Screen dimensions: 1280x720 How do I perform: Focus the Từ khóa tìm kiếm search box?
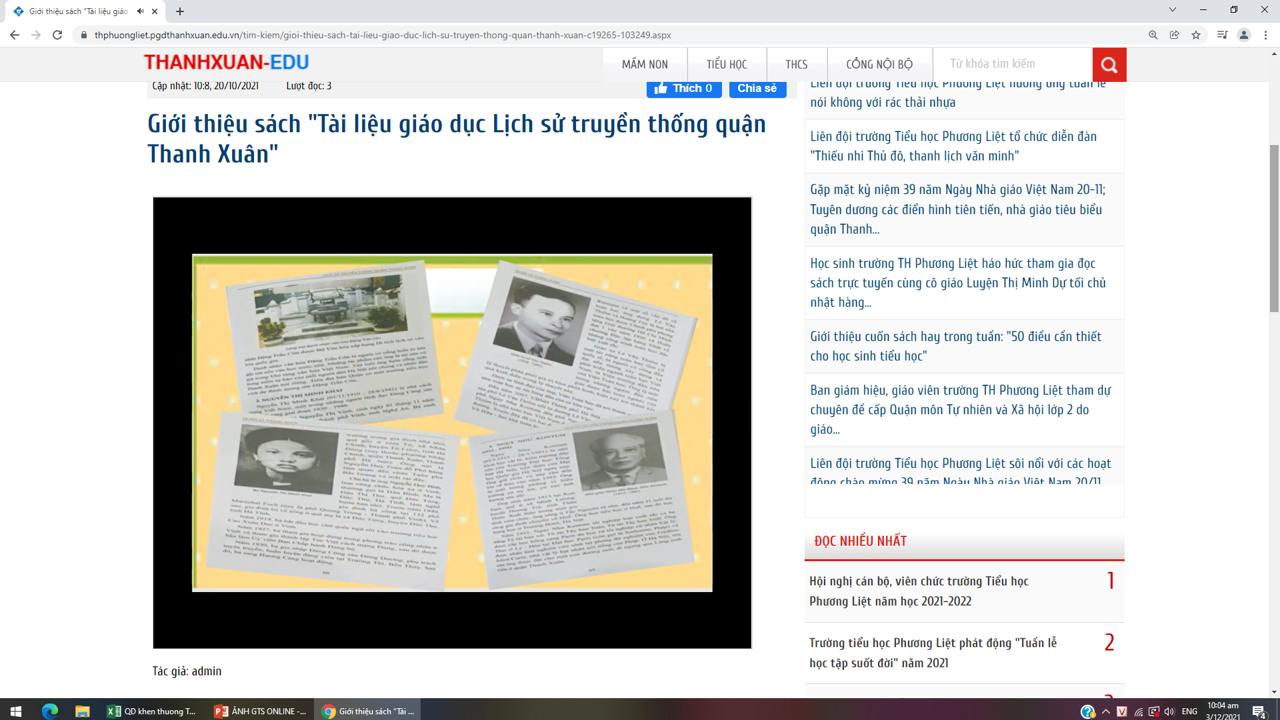coord(1013,64)
